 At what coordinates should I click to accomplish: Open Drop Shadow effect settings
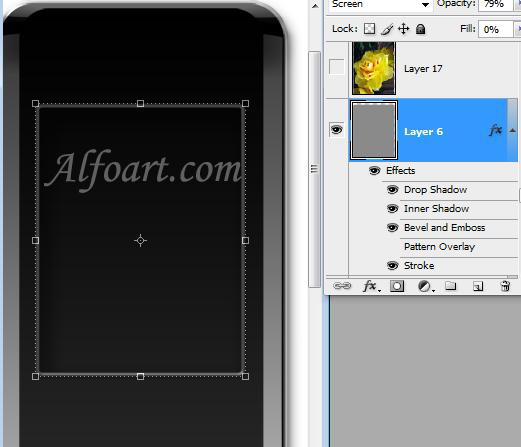tap(435, 190)
